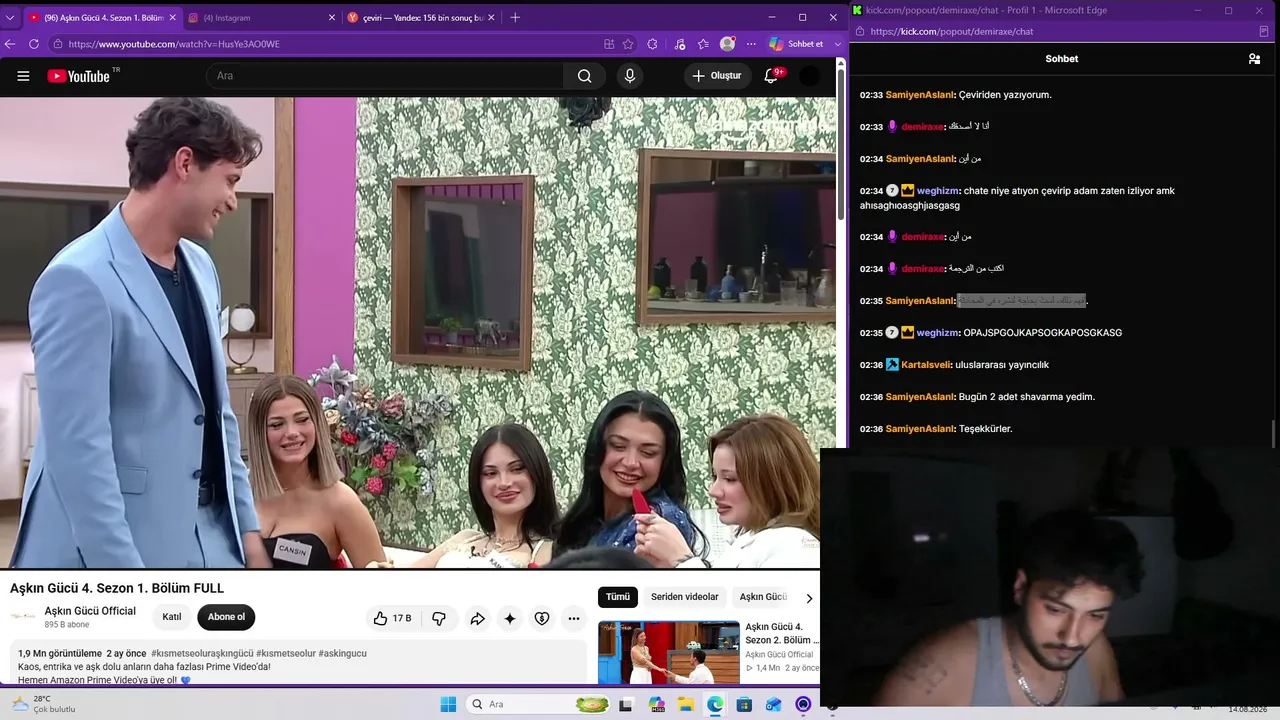Open Microsoft Edge from the taskbar
This screenshot has height=720, width=1280.
pyautogui.click(x=715, y=704)
